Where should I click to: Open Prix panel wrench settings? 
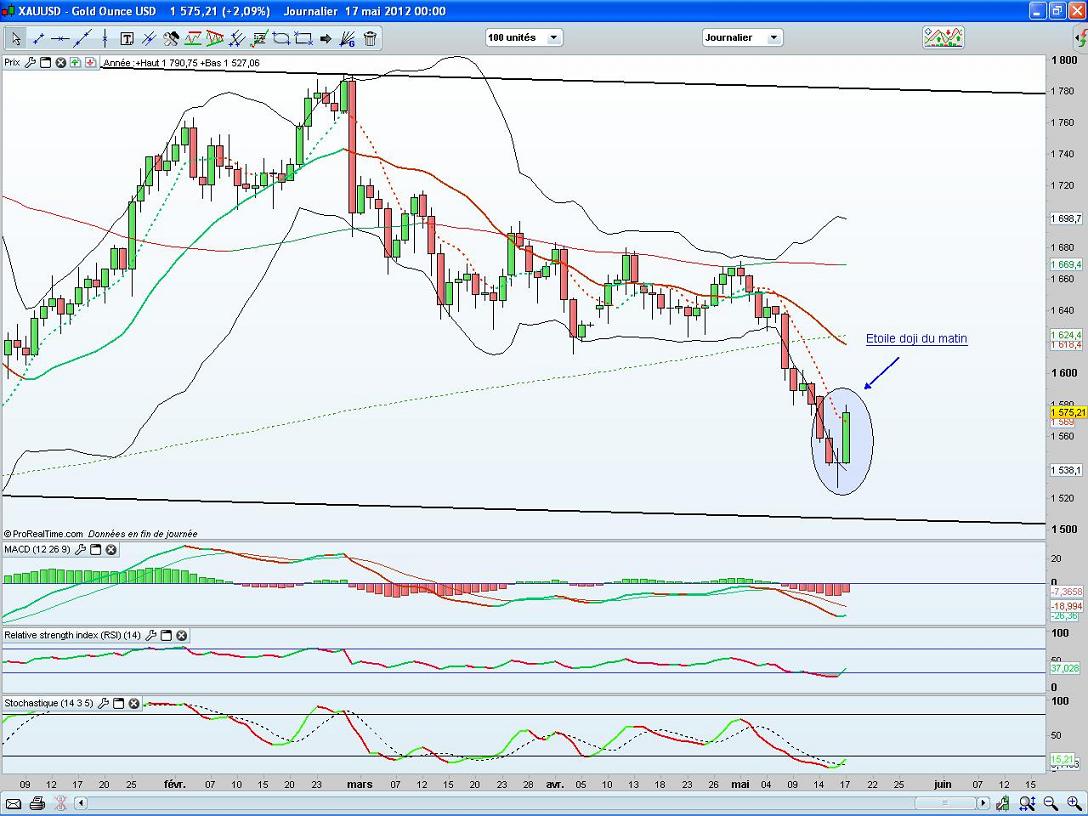[x=30, y=62]
